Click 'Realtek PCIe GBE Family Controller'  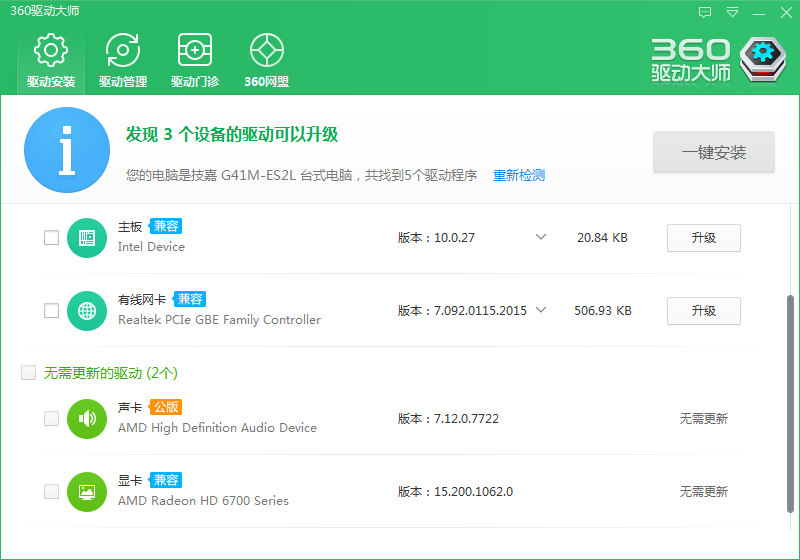219,320
